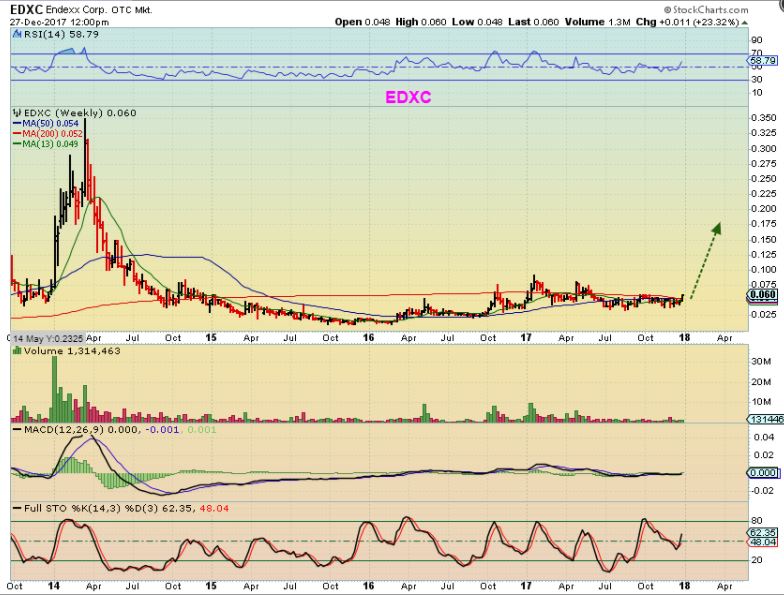Click the 10M volume axis label
The width and height of the screenshot is (784, 595).
pyautogui.click(x=760, y=402)
